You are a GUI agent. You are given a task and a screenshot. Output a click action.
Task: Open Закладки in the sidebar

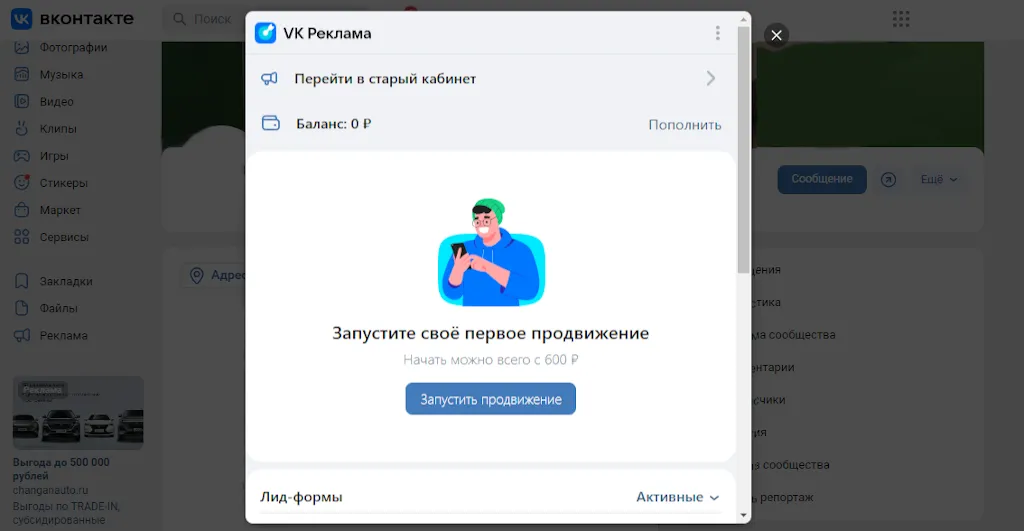(x=65, y=281)
